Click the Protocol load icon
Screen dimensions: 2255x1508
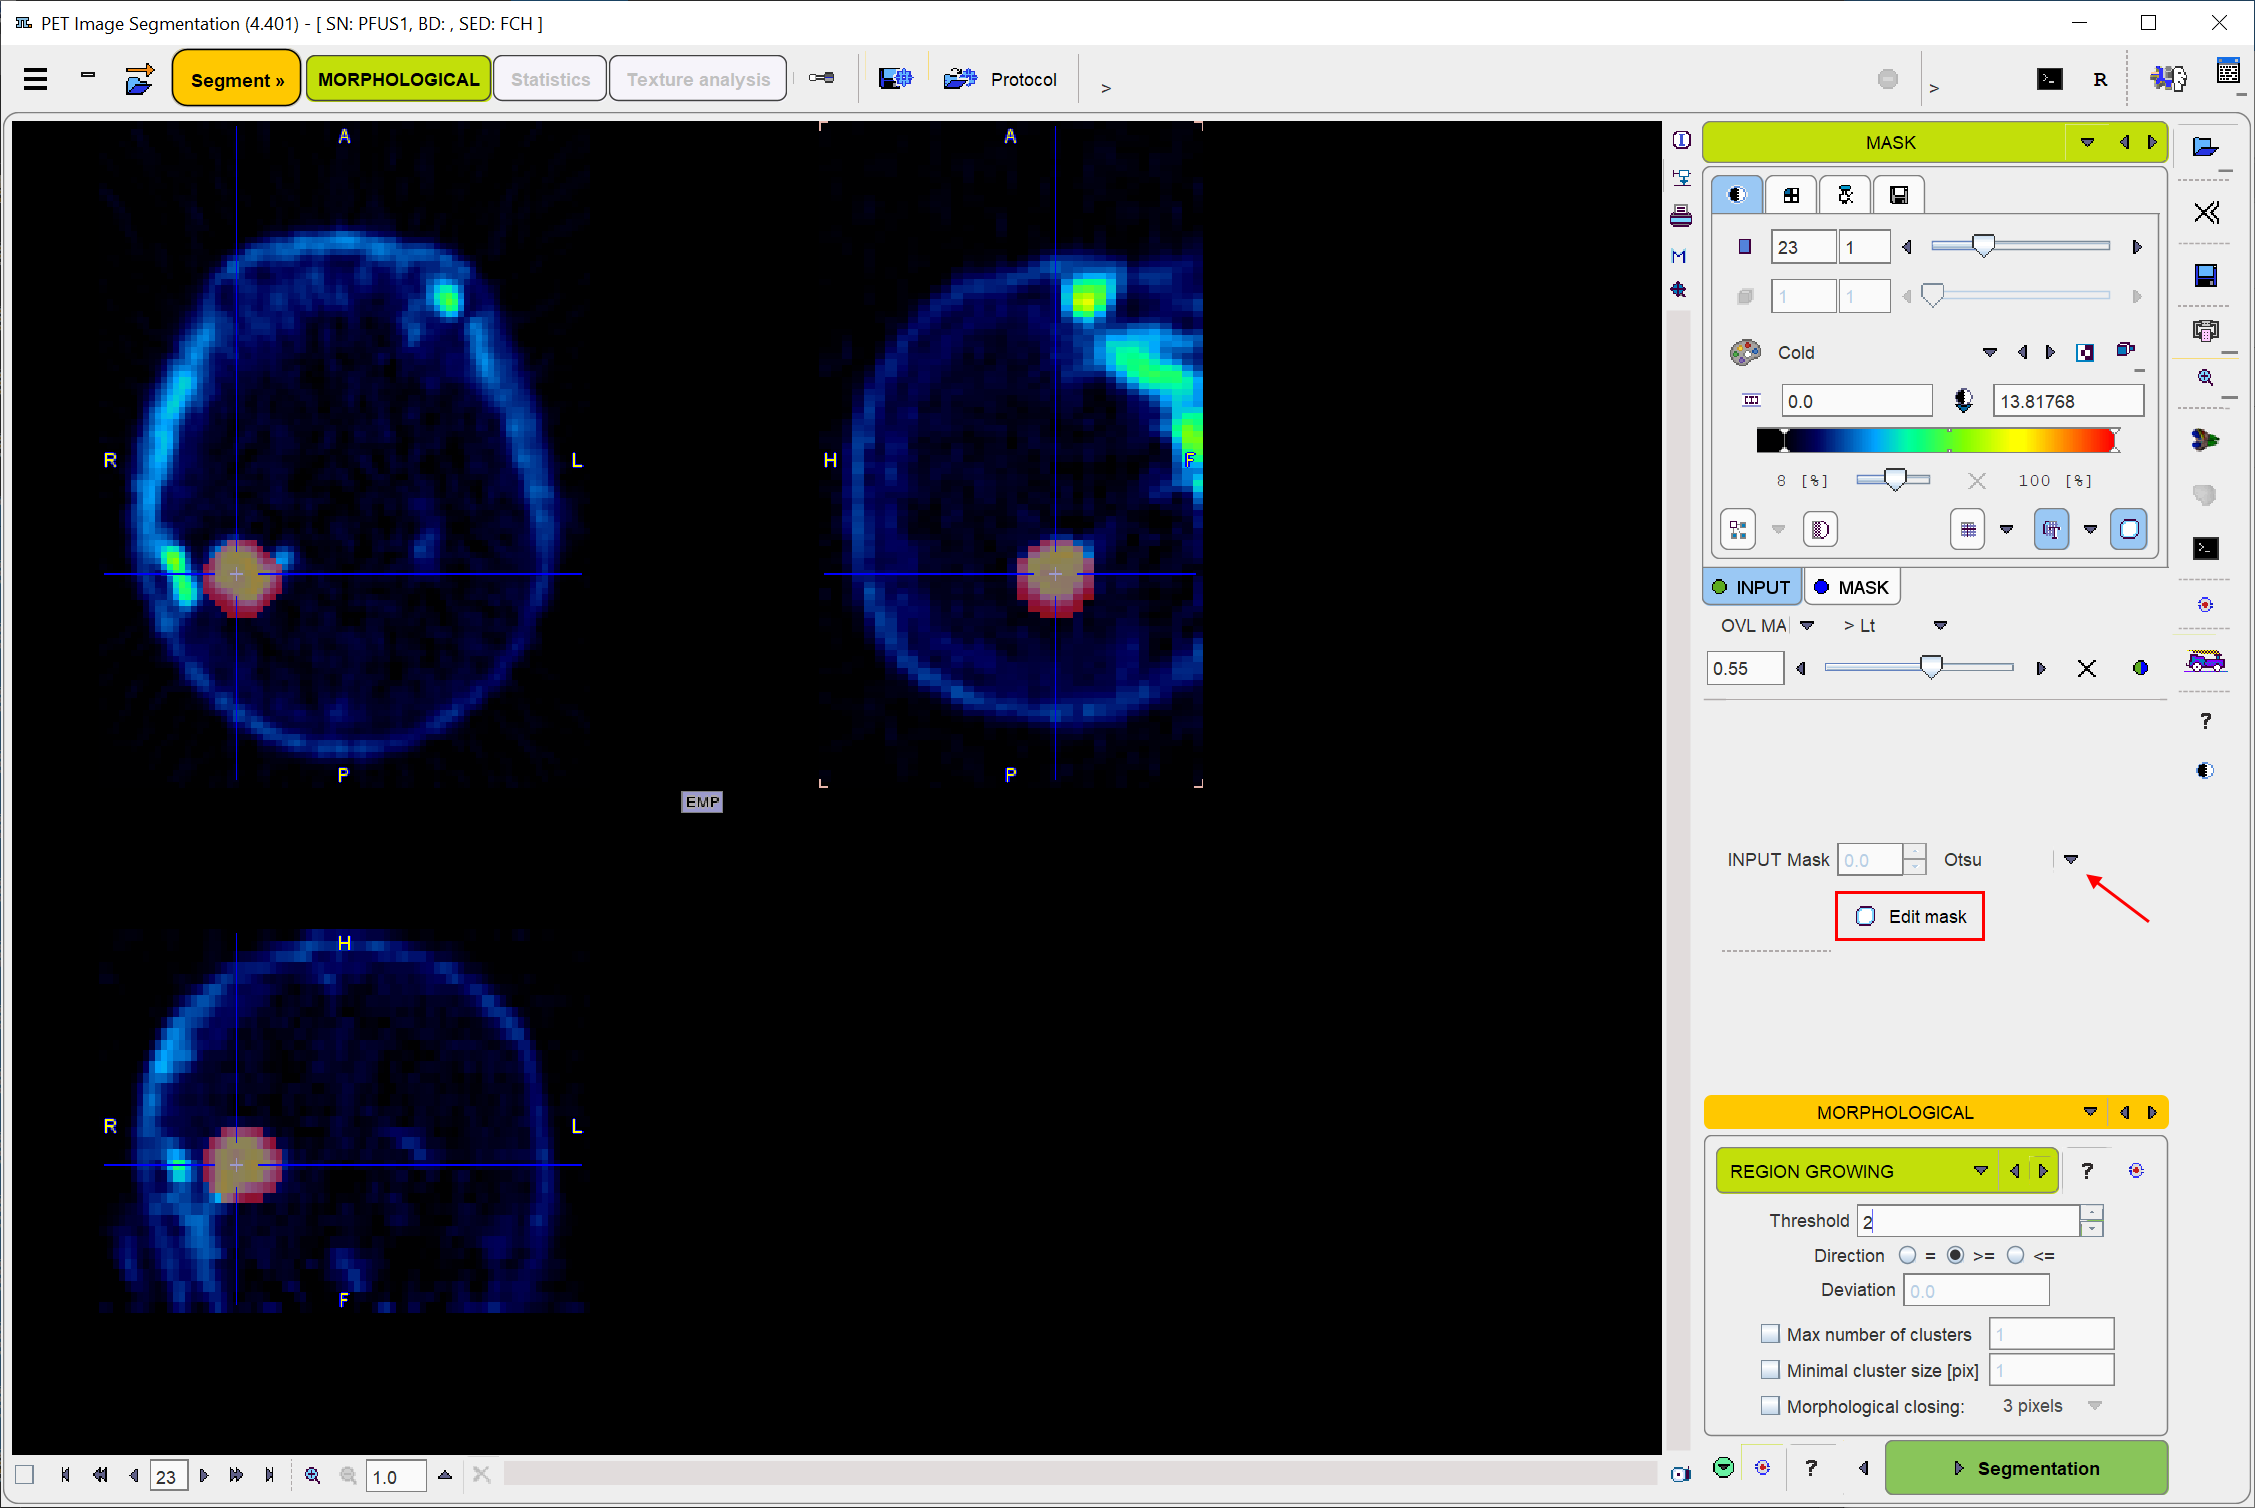click(960, 79)
